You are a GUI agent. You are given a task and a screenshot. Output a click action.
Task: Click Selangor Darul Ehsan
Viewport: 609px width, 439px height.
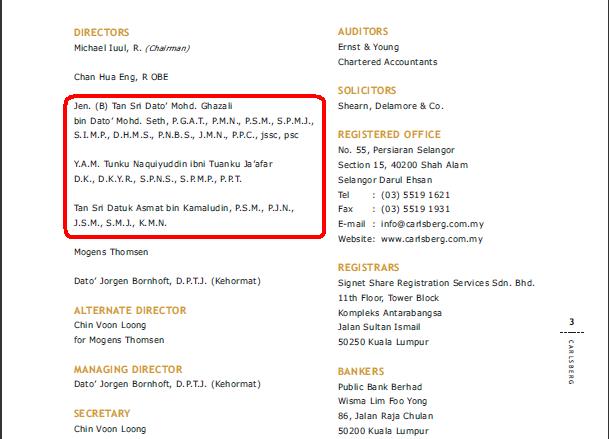pyautogui.click(x=385, y=180)
